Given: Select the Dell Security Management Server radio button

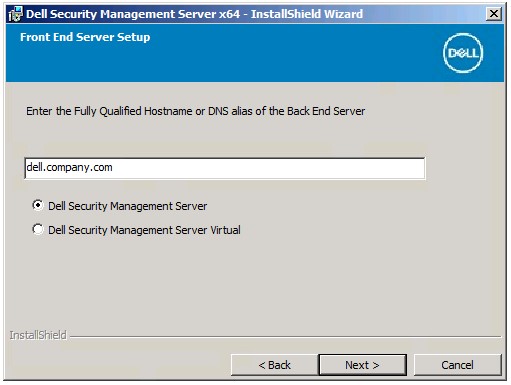Looking at the screenshot, I should [x=38, y=205].
